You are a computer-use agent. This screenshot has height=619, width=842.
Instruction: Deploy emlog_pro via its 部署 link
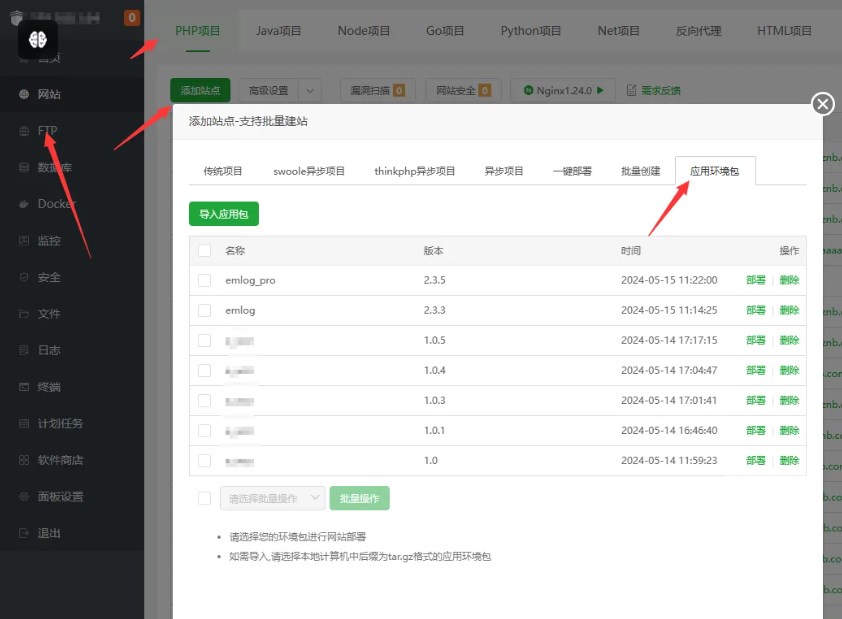[754, 281]
